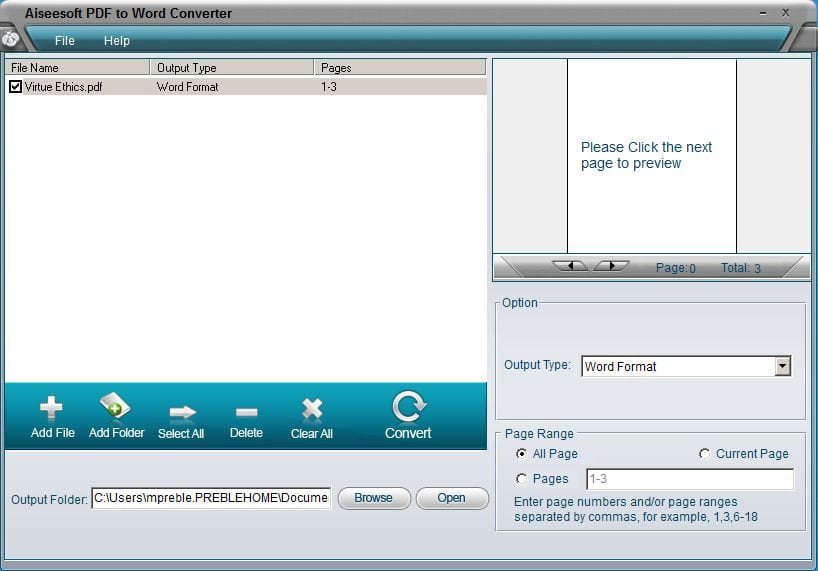Click the Clear All X icon
Screen dimensions: 818x571
tap(312, 409)
